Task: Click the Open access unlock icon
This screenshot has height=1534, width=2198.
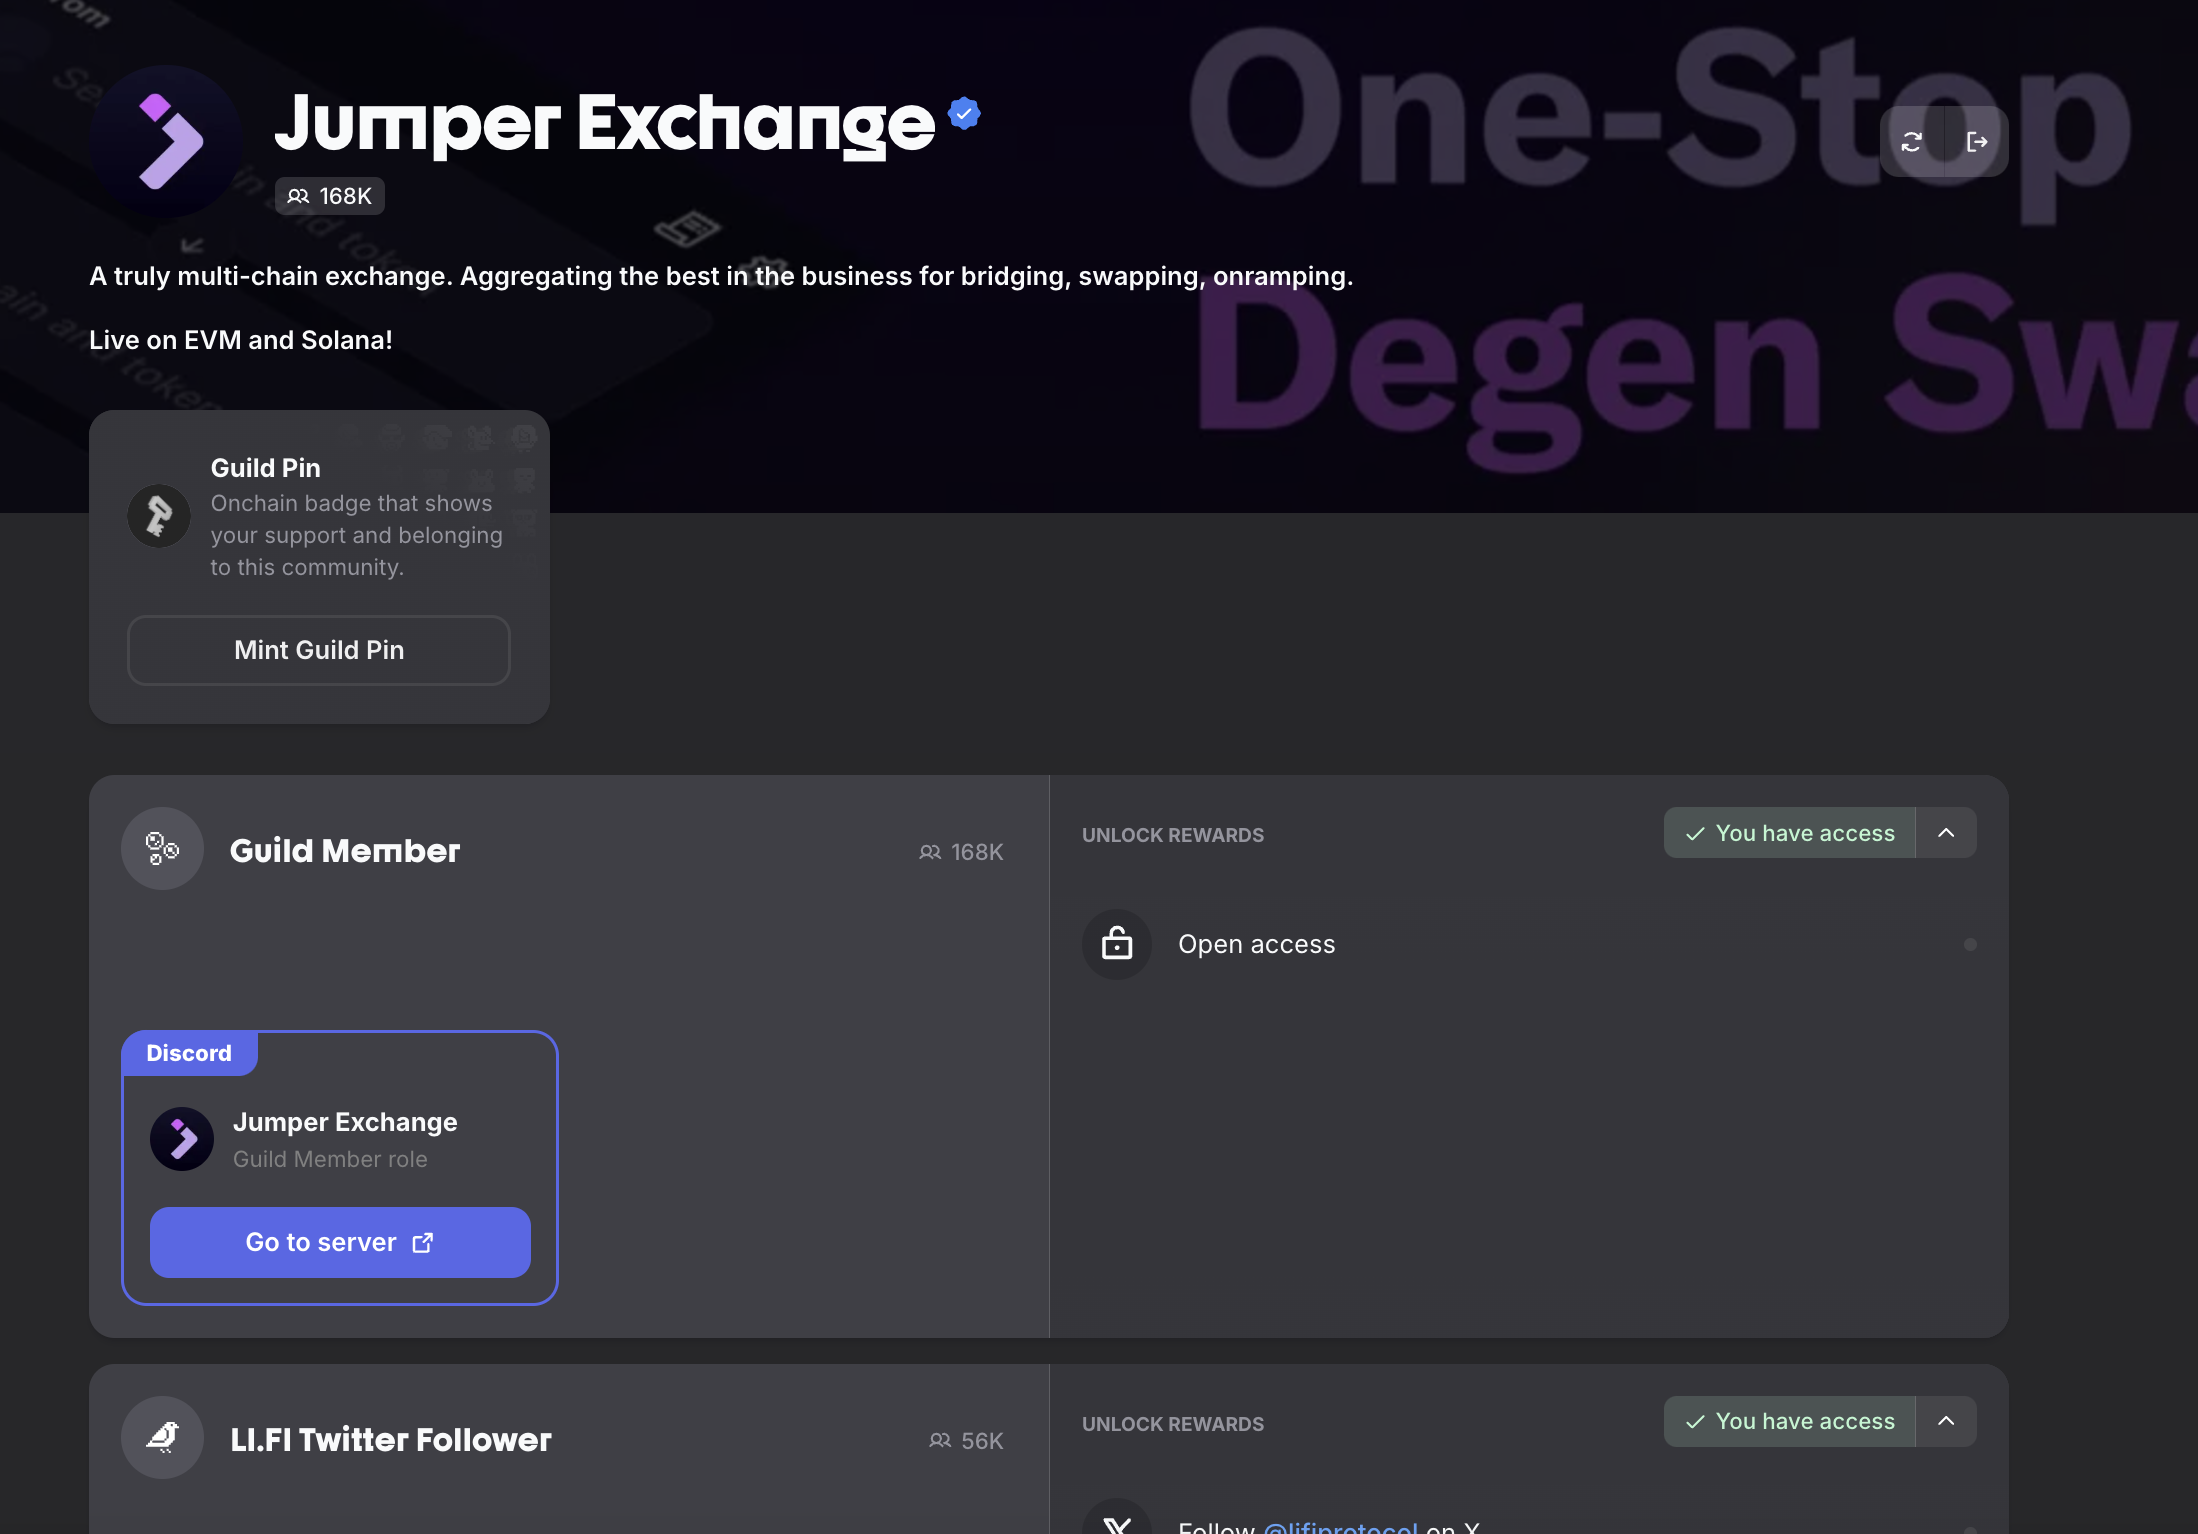Action: [1117, 944]
